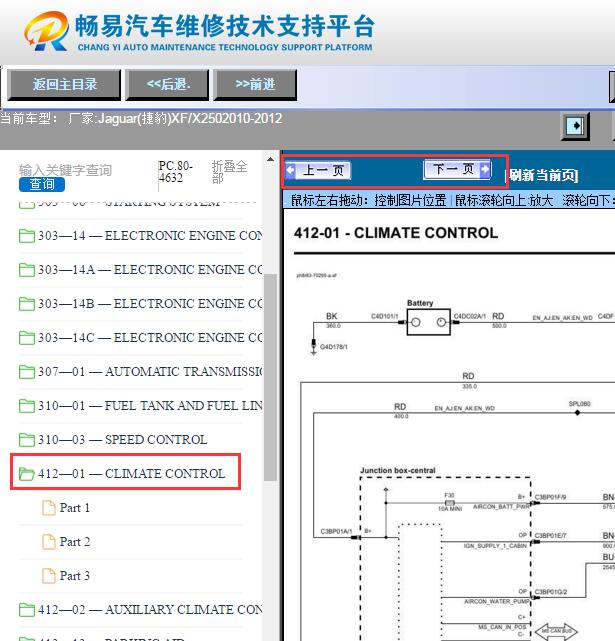Click open-folder icon beside 412—01 entry
Viewport: 615px width, 641px height.
click(27, 473)
